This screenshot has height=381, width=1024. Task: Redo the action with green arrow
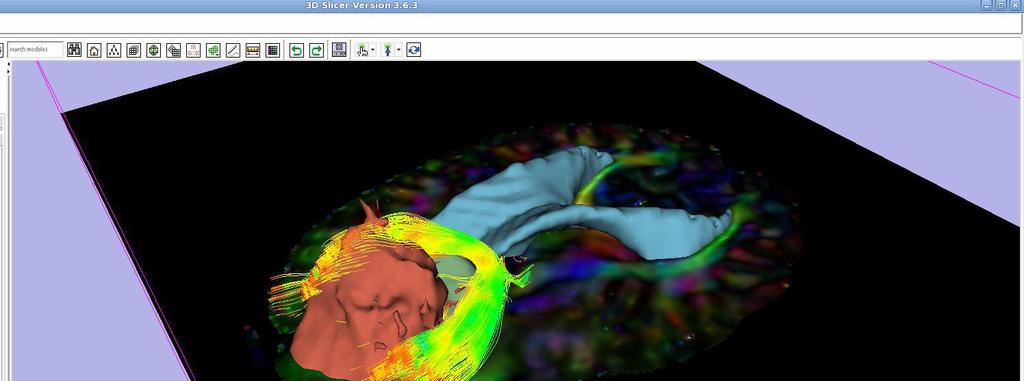point(316,50)
